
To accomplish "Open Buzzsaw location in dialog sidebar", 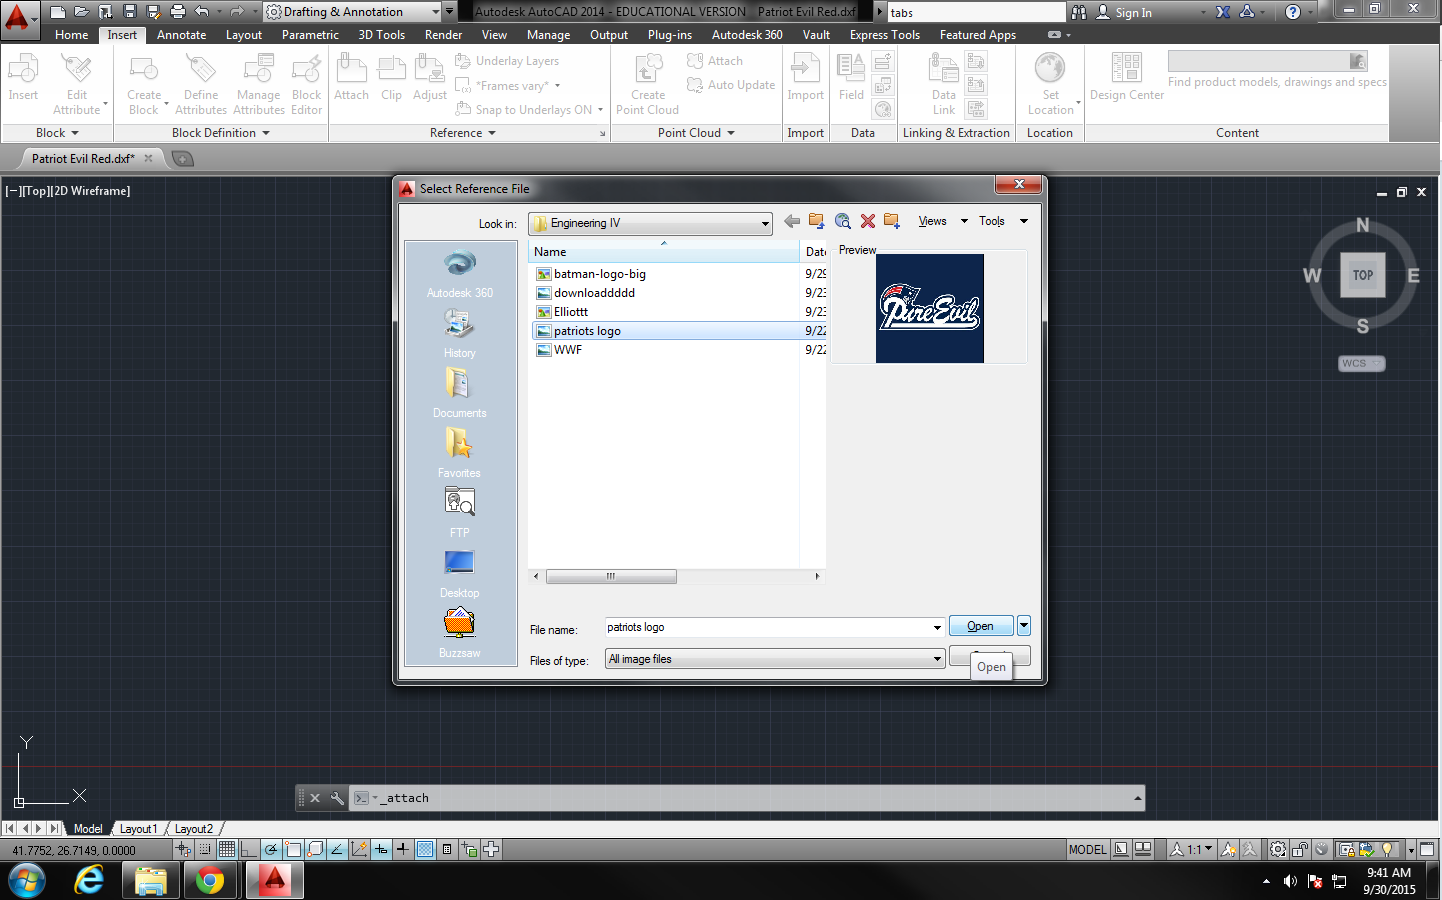I will coord(460,633).
